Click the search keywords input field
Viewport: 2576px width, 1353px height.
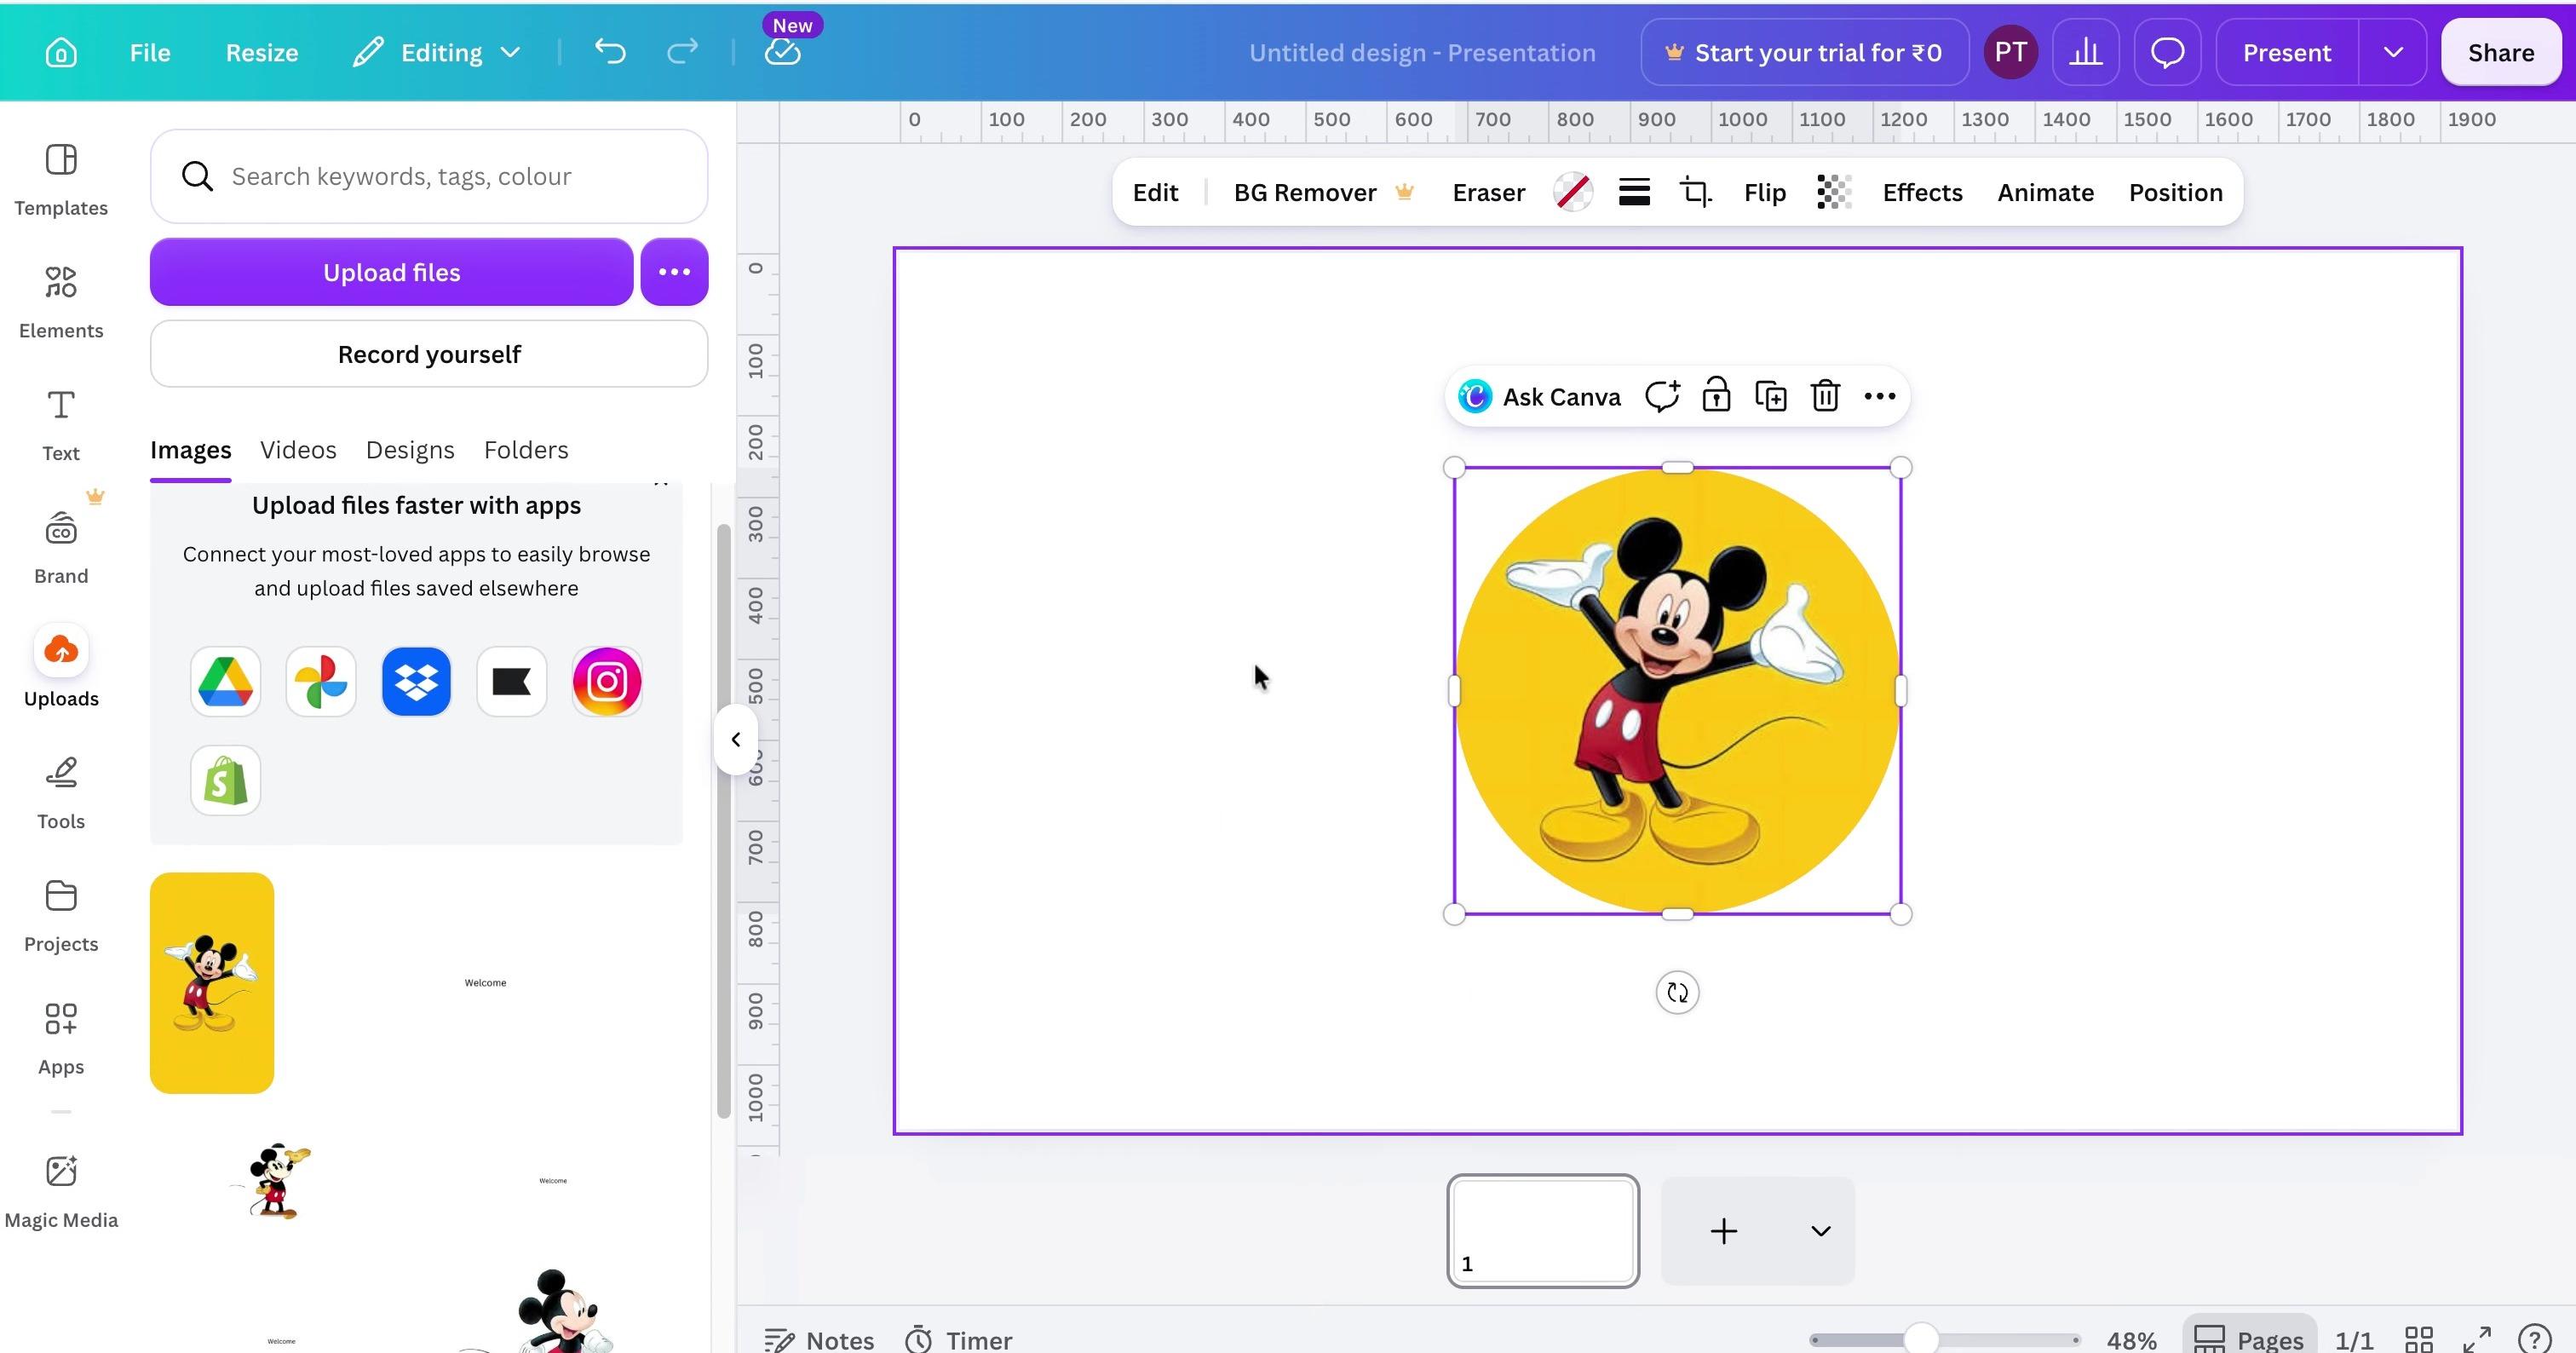(429, 176)
